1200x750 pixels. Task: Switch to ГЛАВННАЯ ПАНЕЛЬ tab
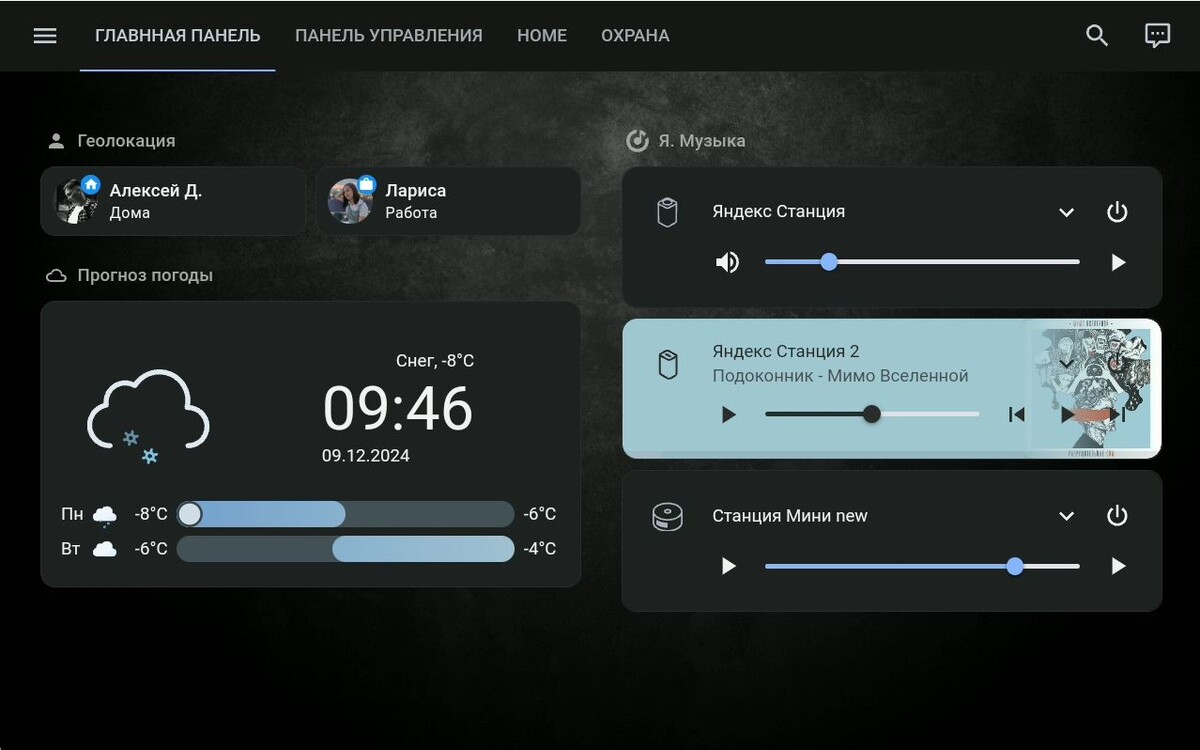pos(178,36)
